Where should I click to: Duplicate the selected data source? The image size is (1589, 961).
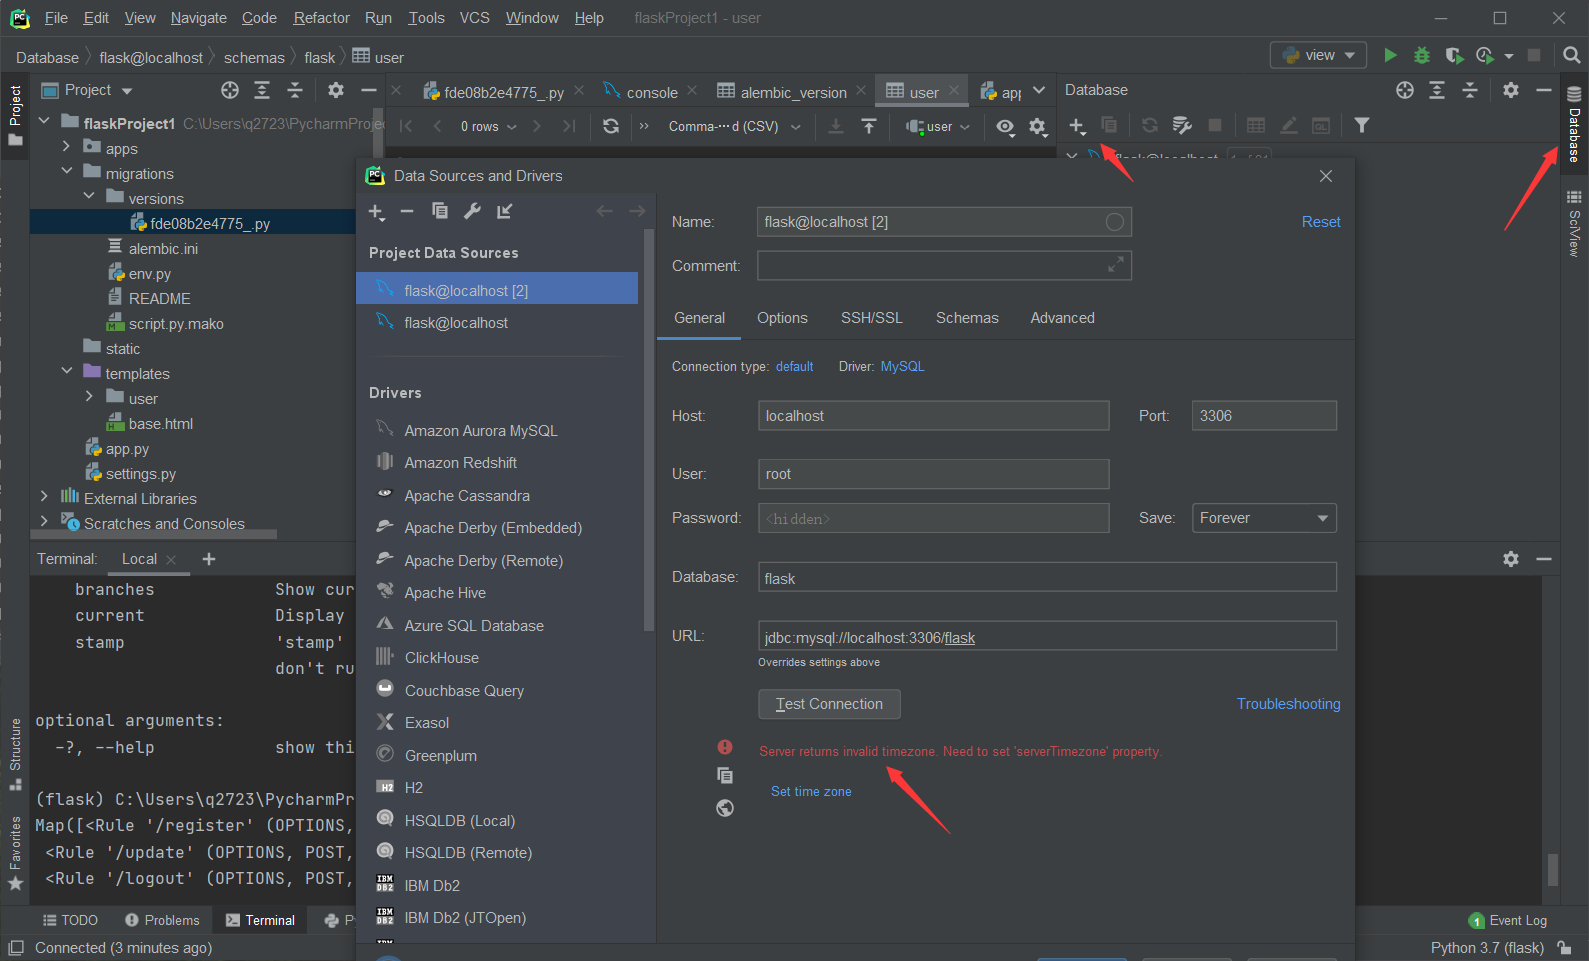click(439, 211)
